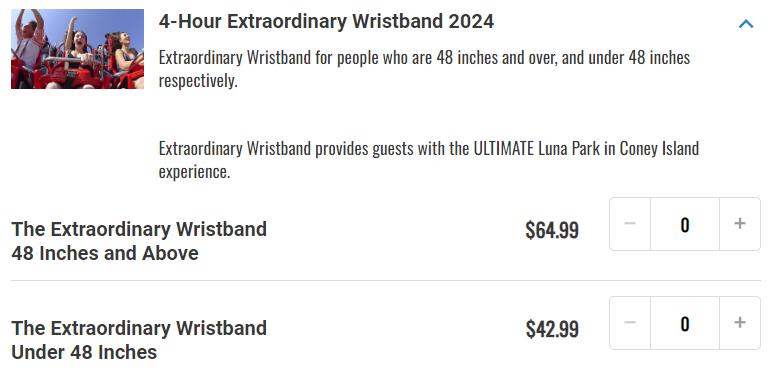Viewport: 772px width, 382px height.
Task: Click the ULTIMATE Luna Park description paragraph
Action: (429, 159)
